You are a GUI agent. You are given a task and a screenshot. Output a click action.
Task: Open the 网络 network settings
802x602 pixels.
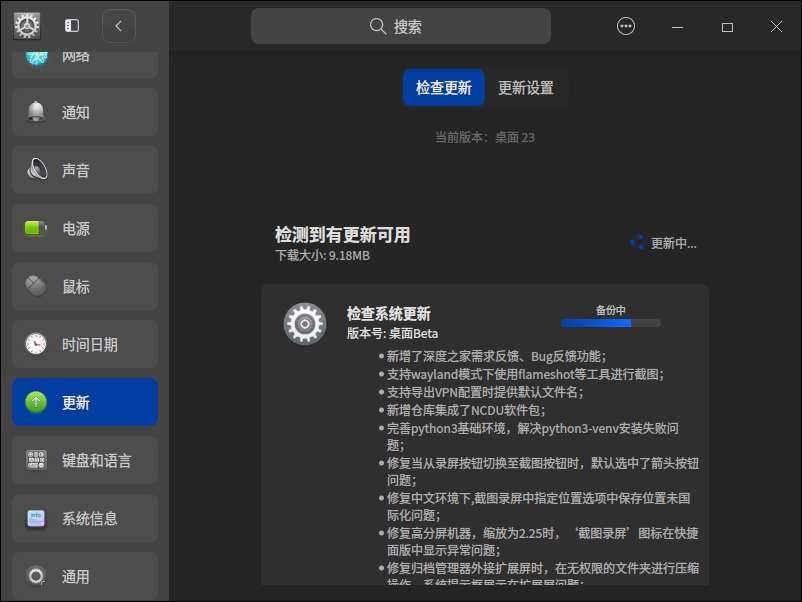click(85, 64)
